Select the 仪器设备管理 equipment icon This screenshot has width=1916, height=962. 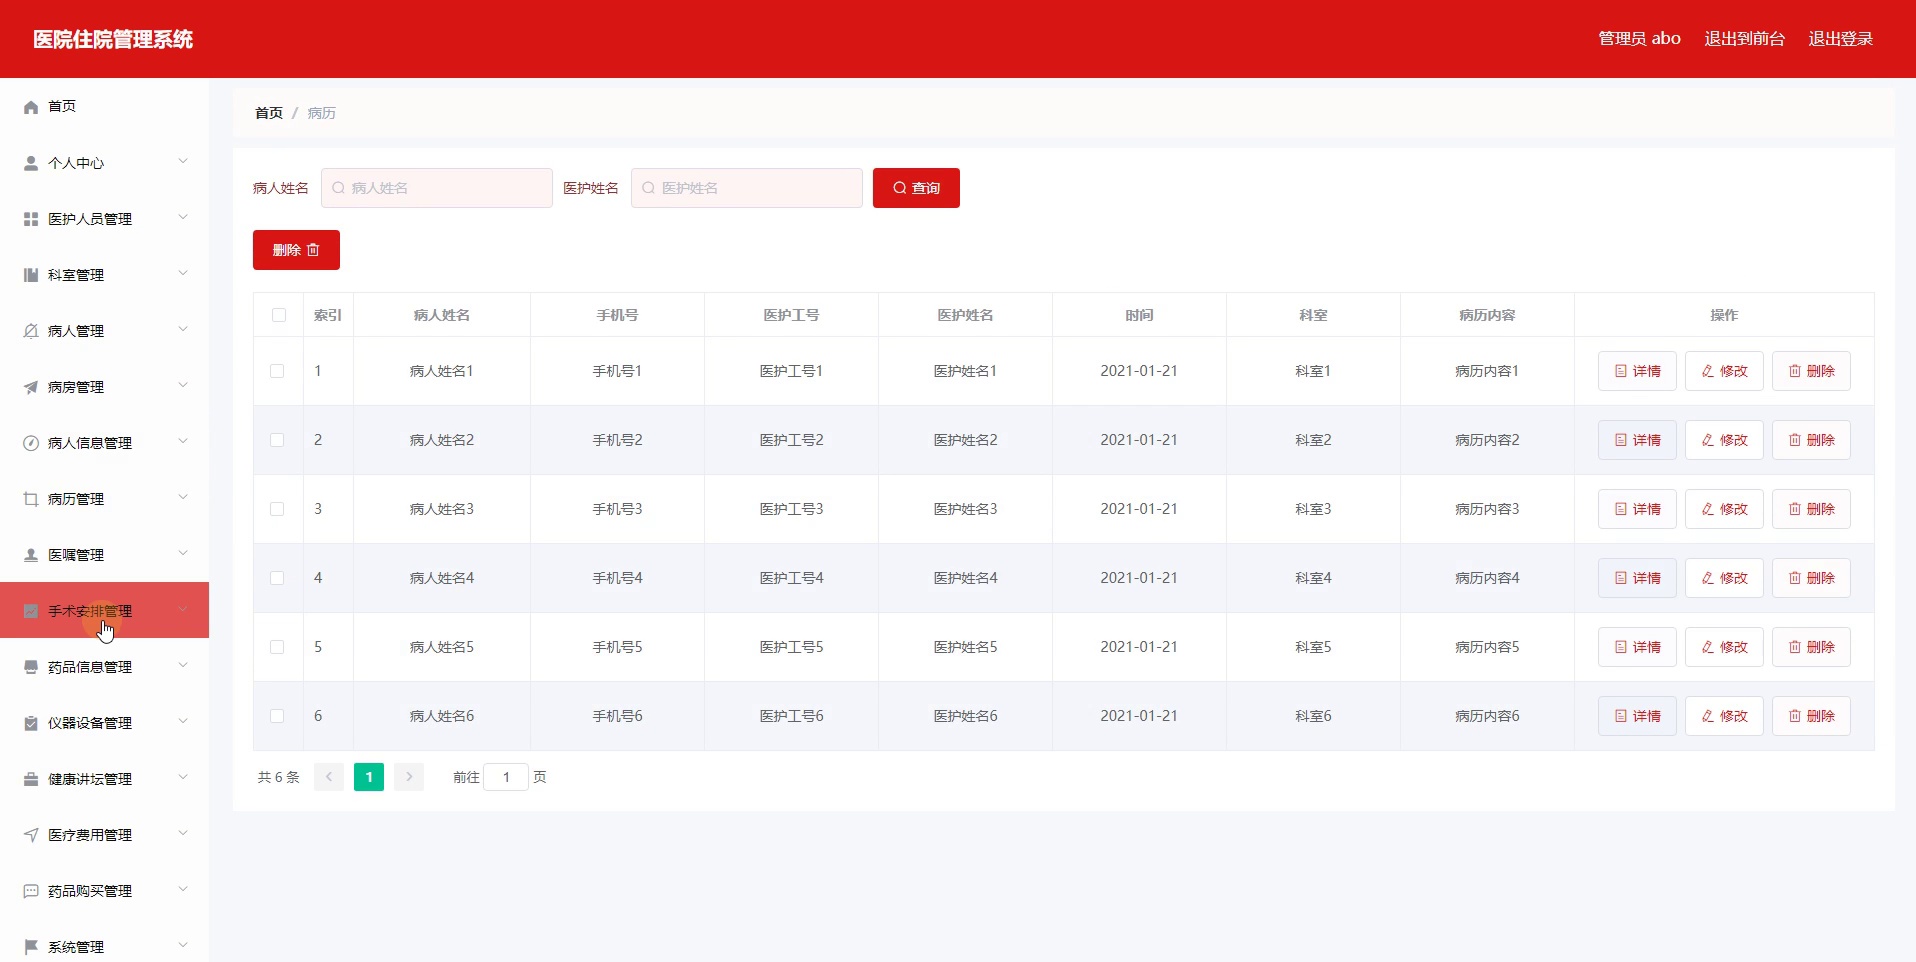click(x=30, y=723)
